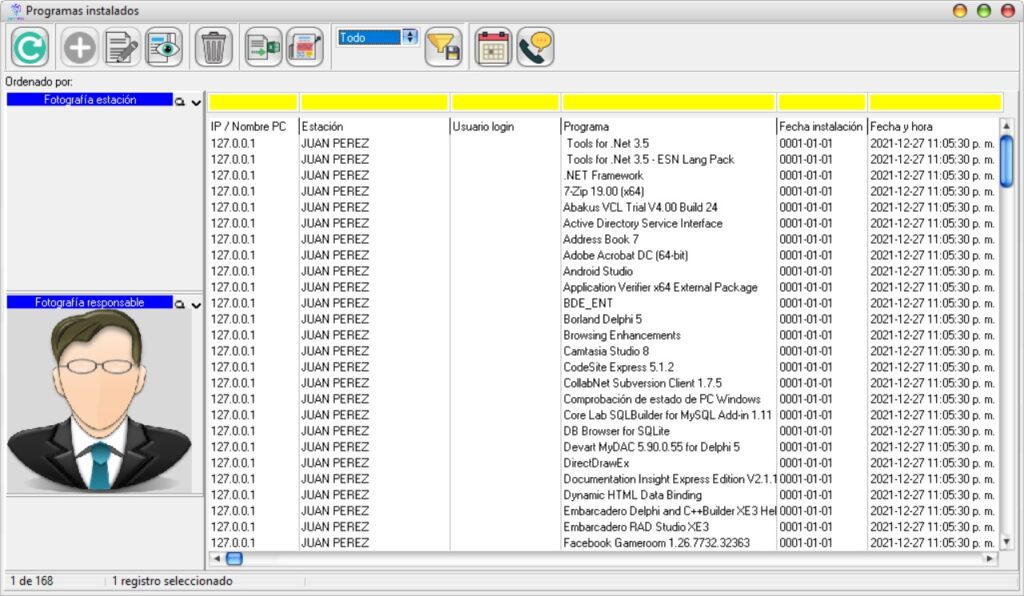Click the magnifier beside Fotografía estación
This screenshot has height=596, width=1024.
[x=180, y=102]
